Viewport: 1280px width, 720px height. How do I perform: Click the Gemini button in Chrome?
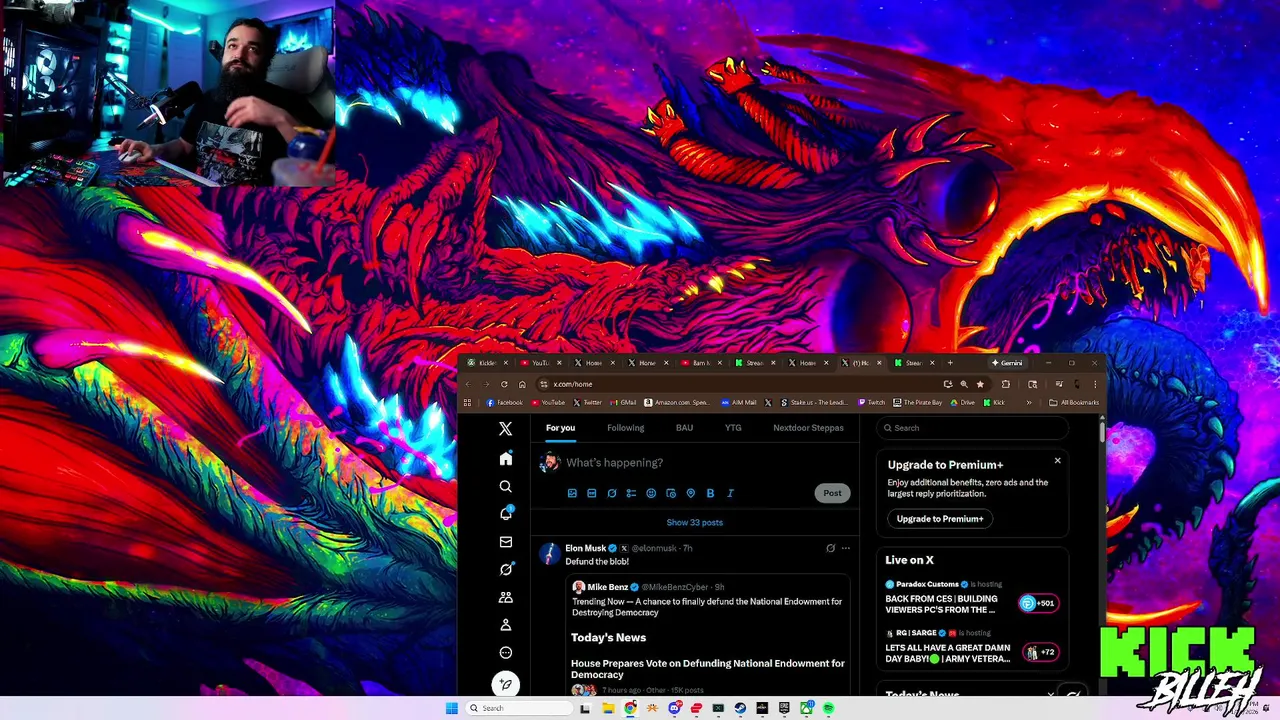(x=1007, y=363)
